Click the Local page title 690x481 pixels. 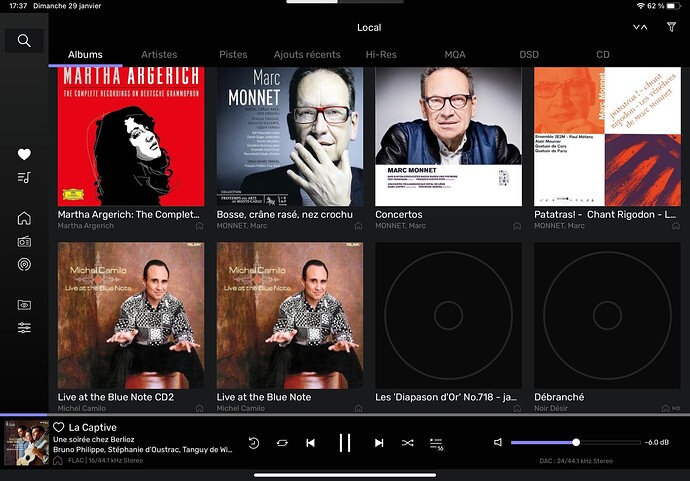tap(369, 27)
